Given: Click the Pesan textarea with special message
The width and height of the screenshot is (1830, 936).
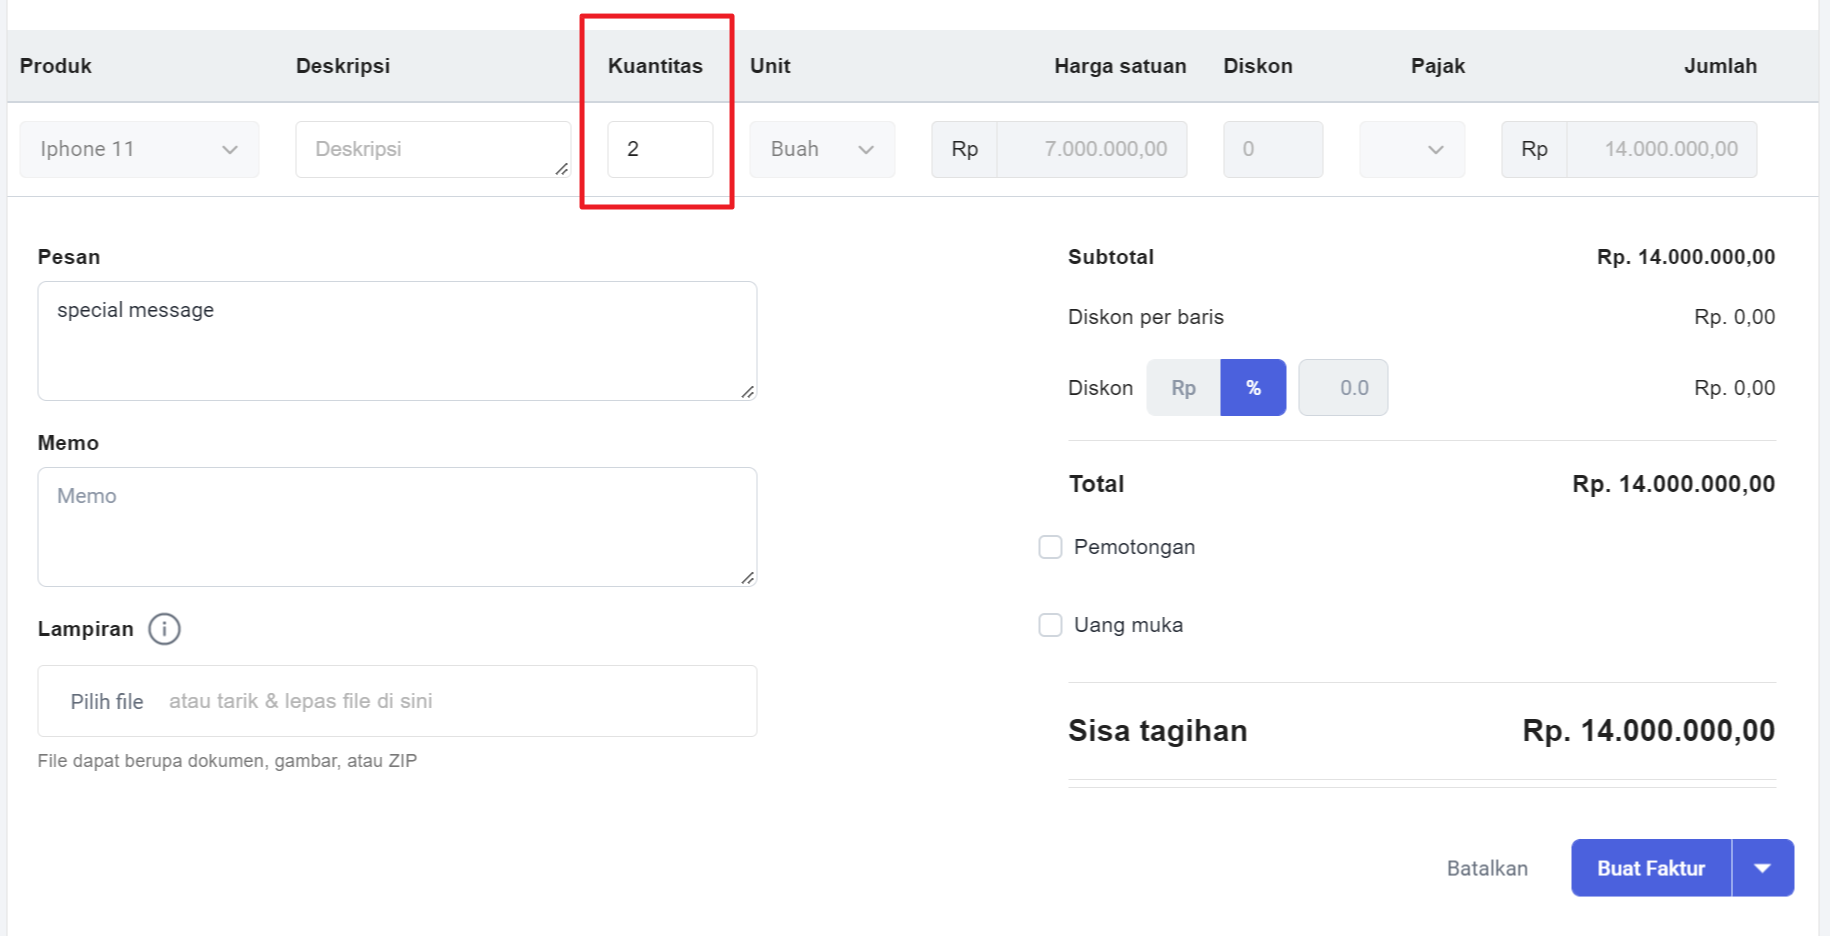Looking at the screenshot, I should [x=397, y=341].
